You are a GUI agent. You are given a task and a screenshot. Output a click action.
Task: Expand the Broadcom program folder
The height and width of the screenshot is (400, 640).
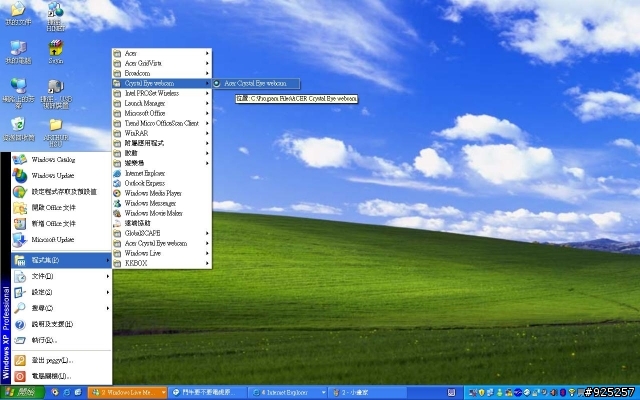tap(162, 73)
